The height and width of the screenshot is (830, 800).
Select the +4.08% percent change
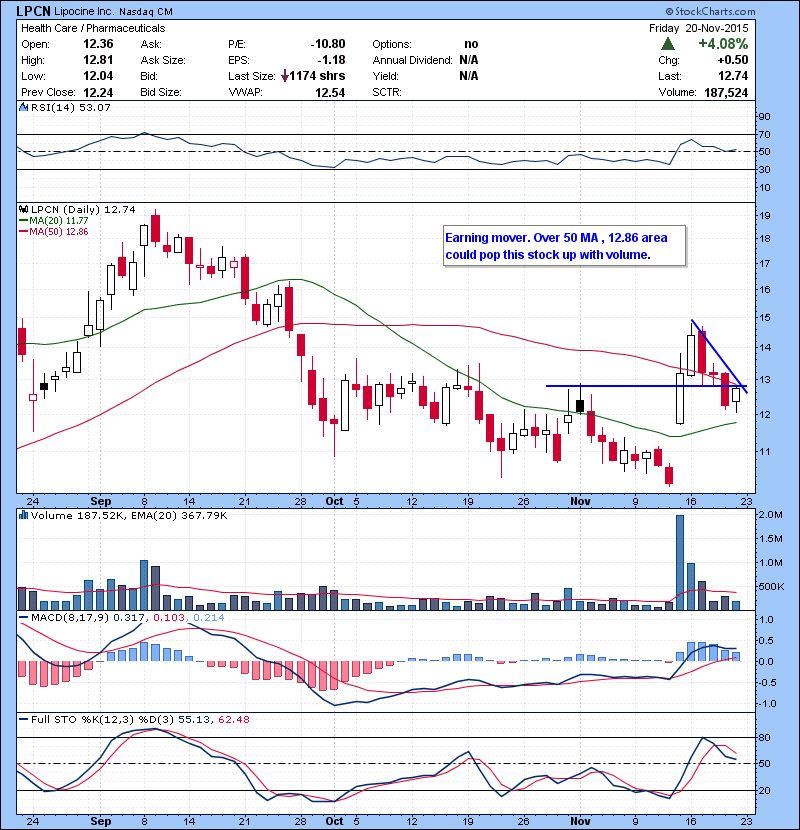[723, 43]
